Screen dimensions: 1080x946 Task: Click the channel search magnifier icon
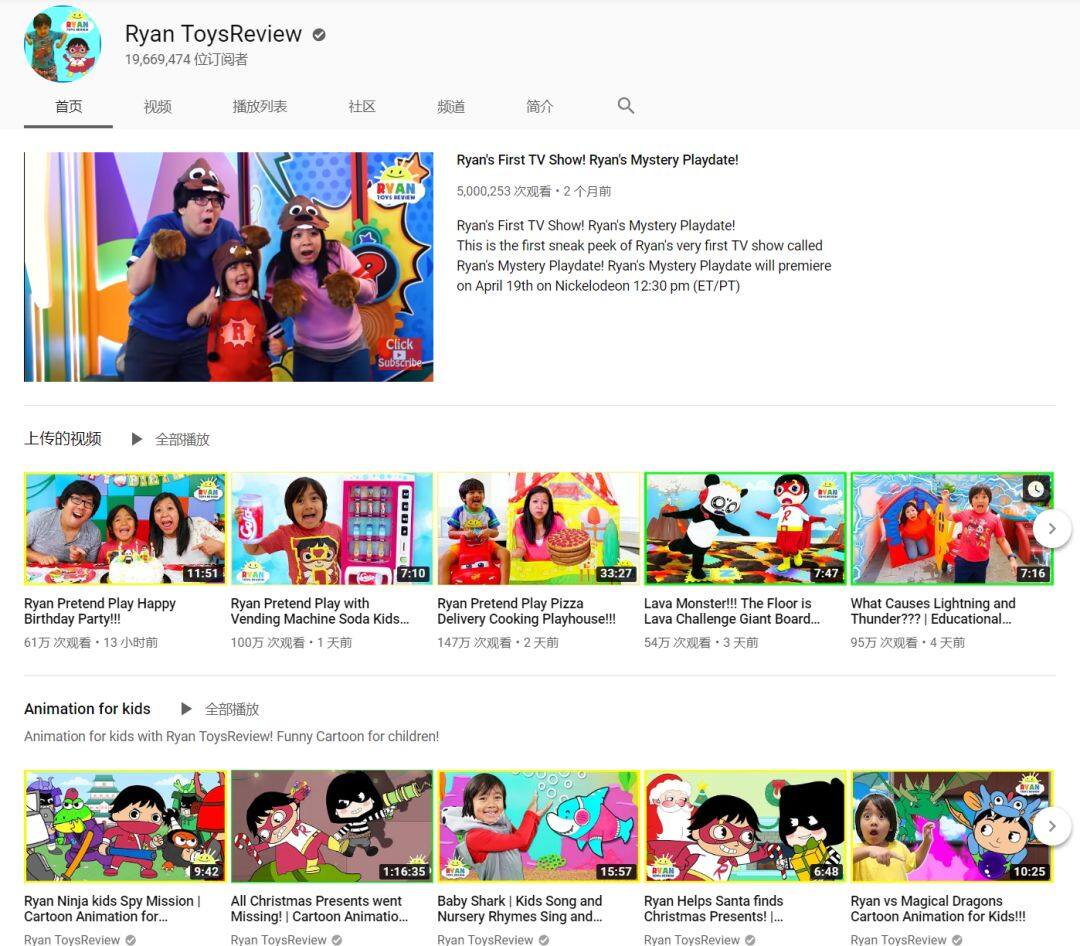pos(626,106)
